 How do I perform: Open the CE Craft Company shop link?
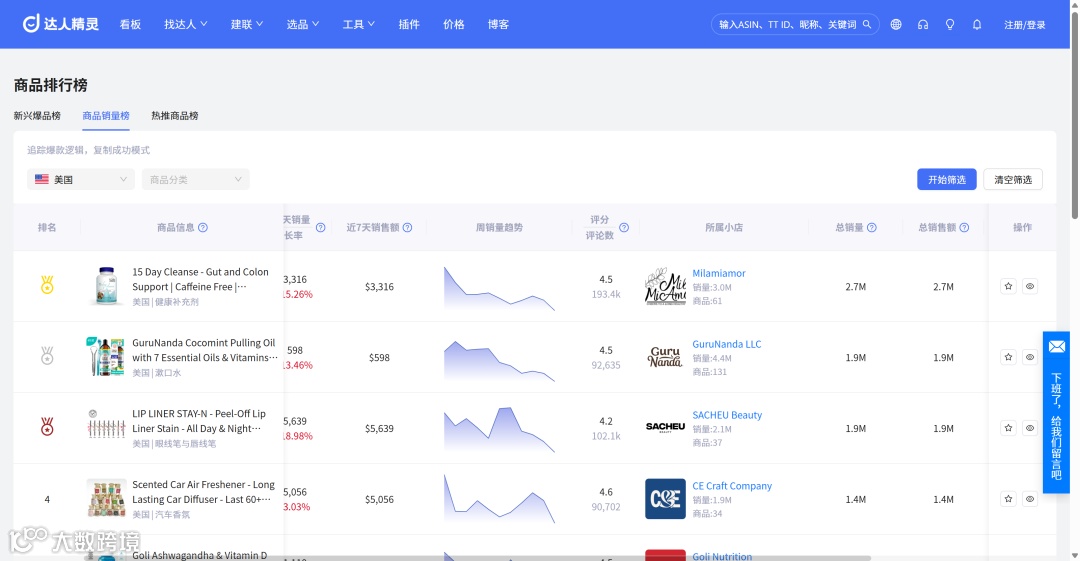731,486
